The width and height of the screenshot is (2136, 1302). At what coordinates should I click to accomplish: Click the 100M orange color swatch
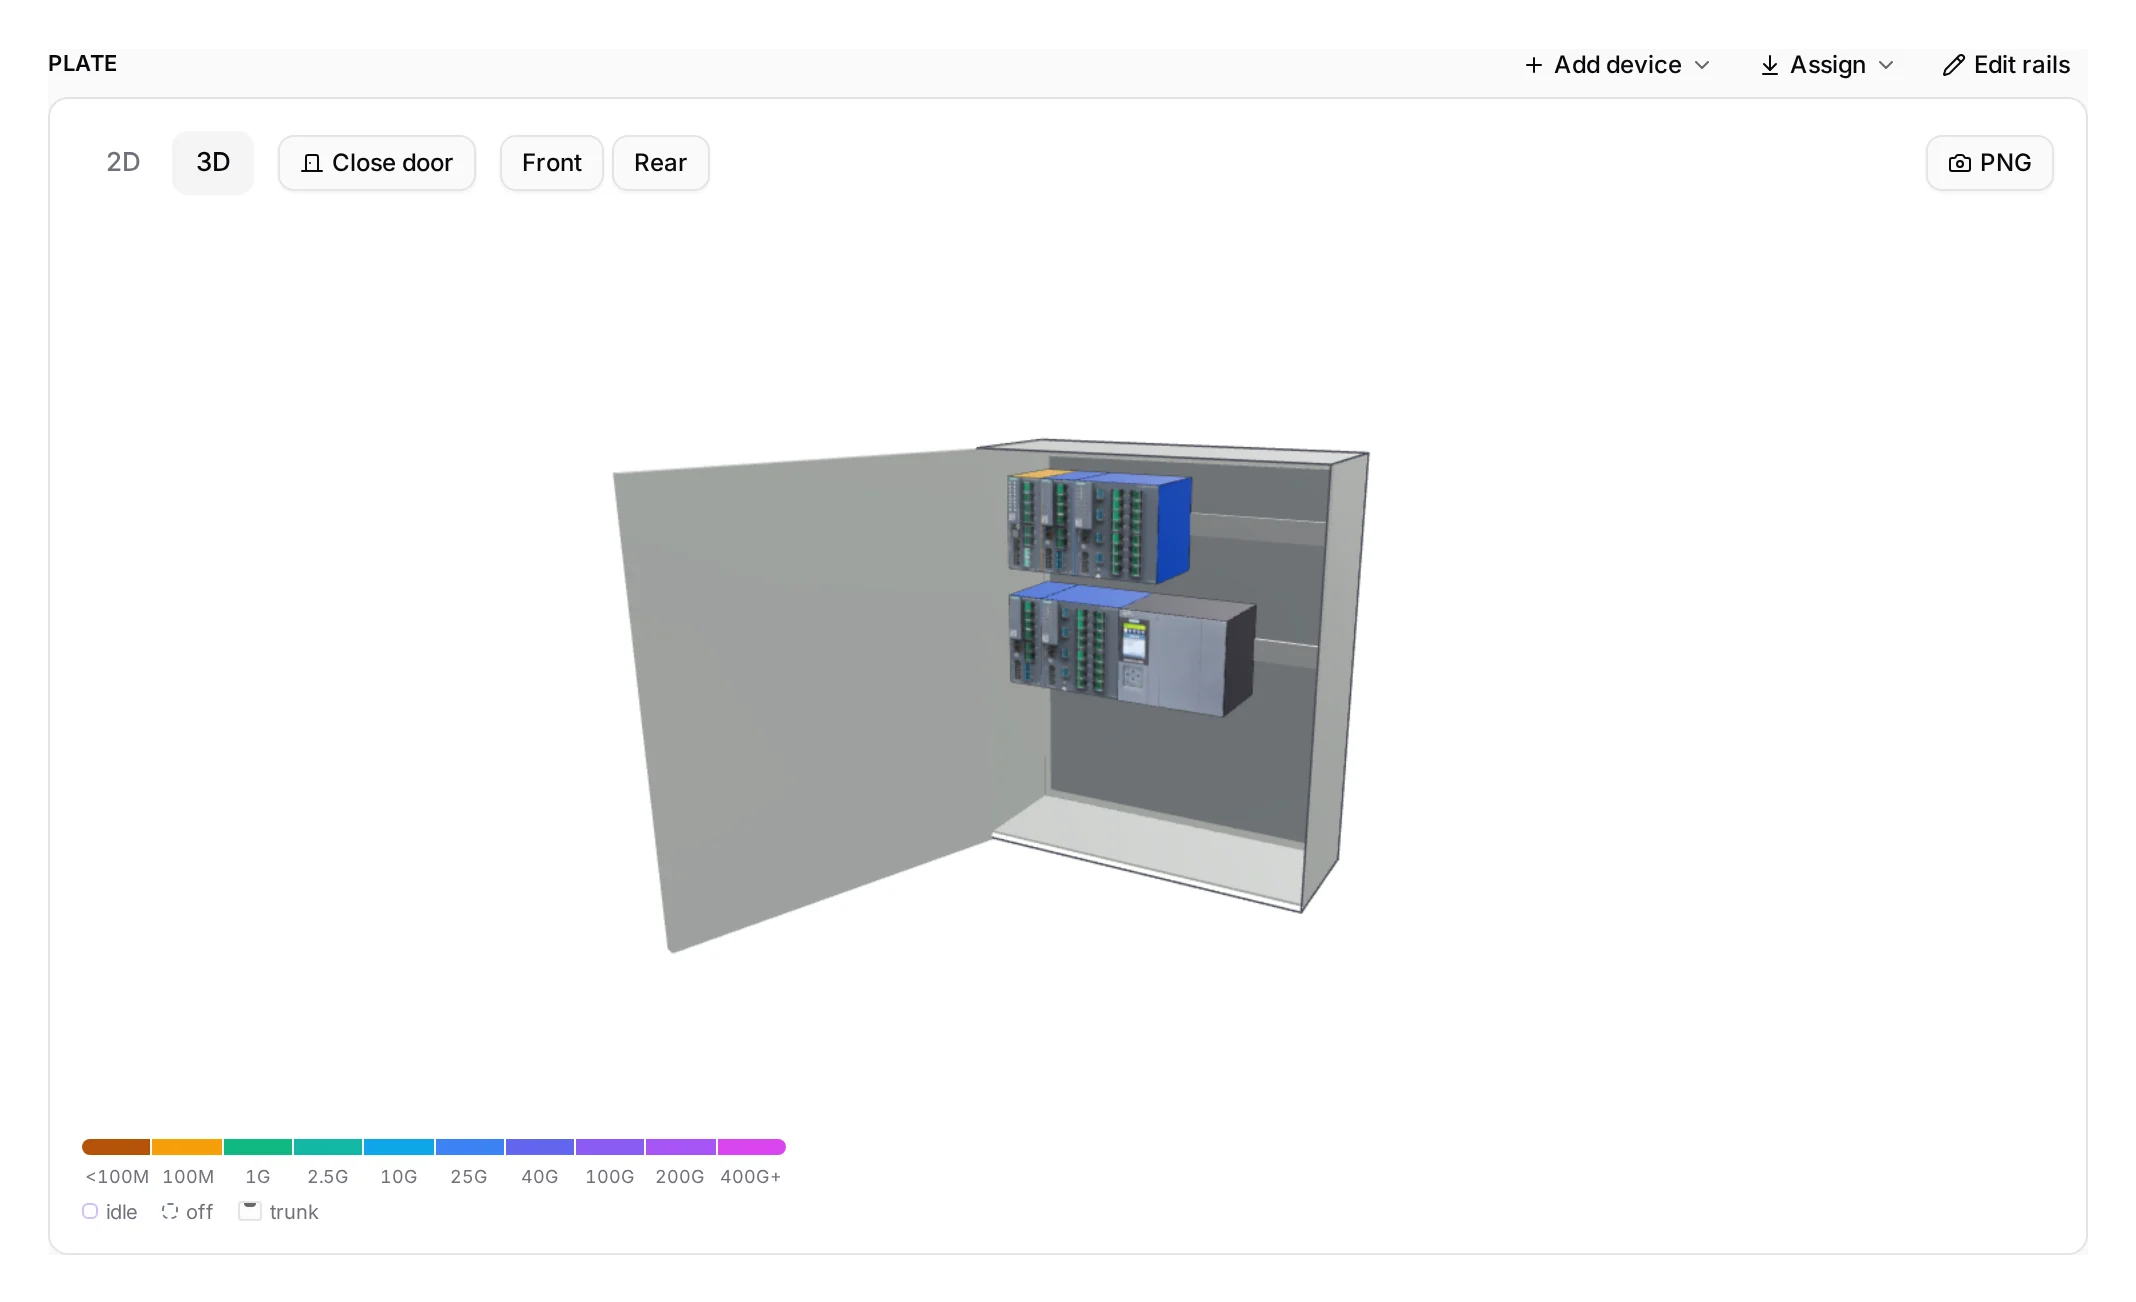click(187, 1146)
